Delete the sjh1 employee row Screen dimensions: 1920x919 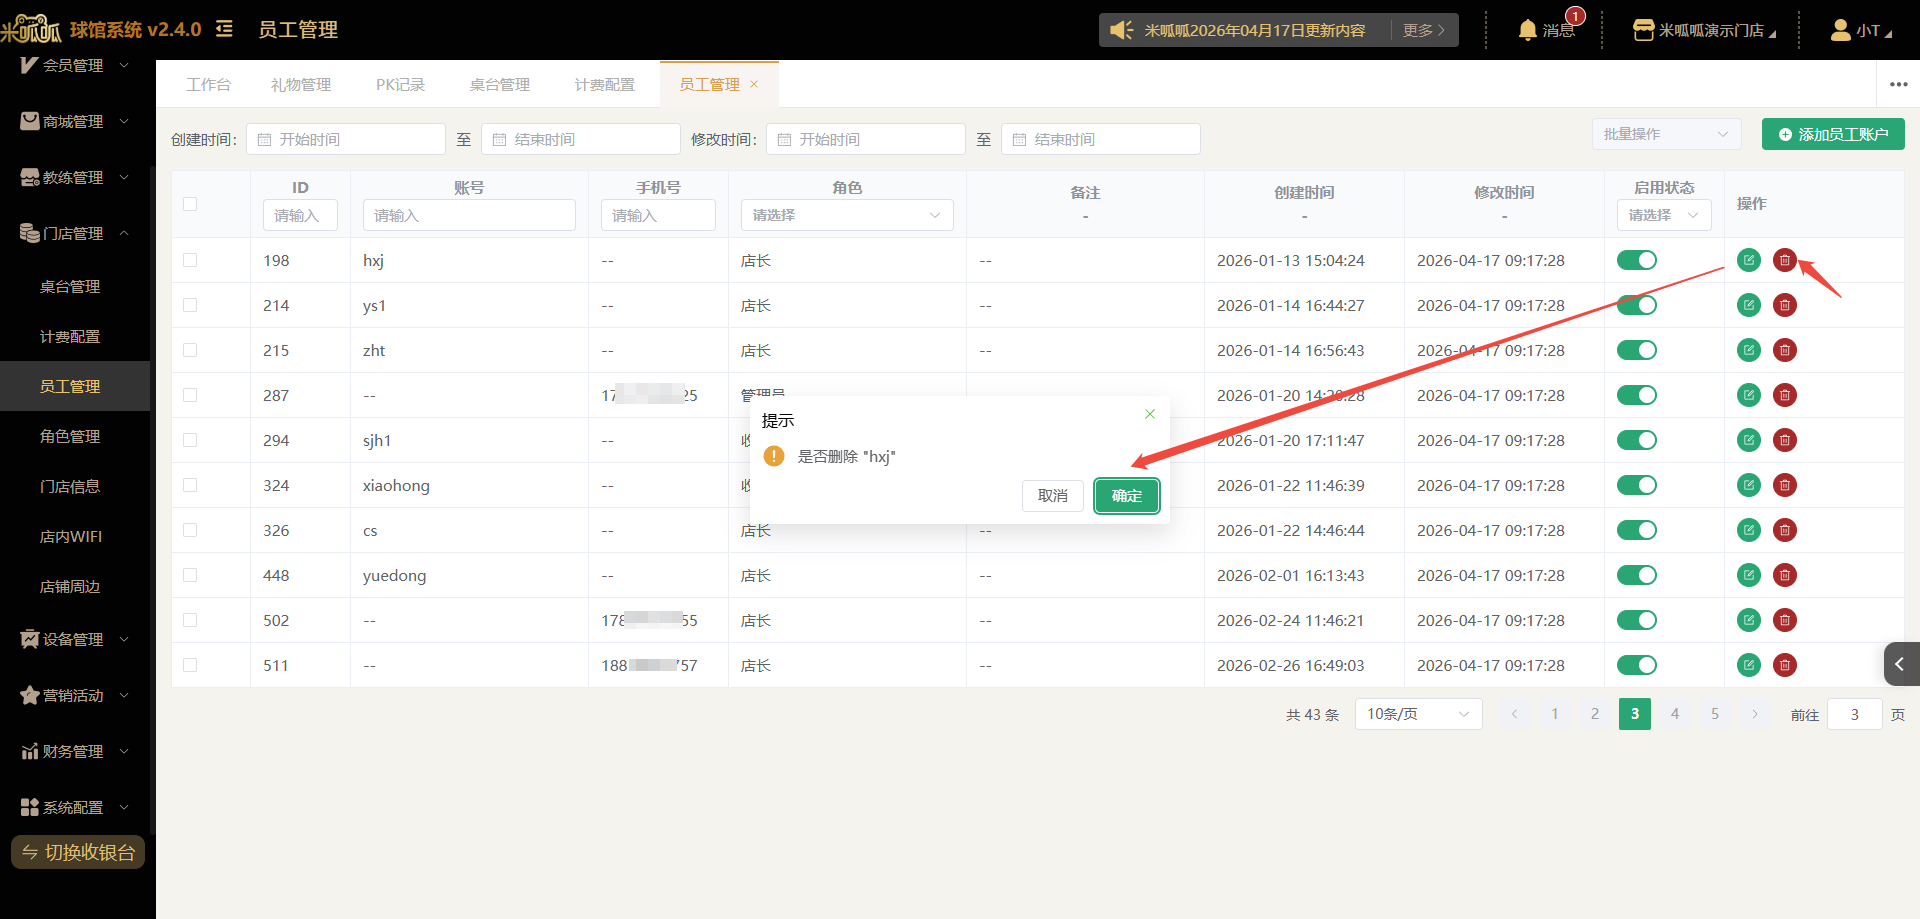[1785, 440]
